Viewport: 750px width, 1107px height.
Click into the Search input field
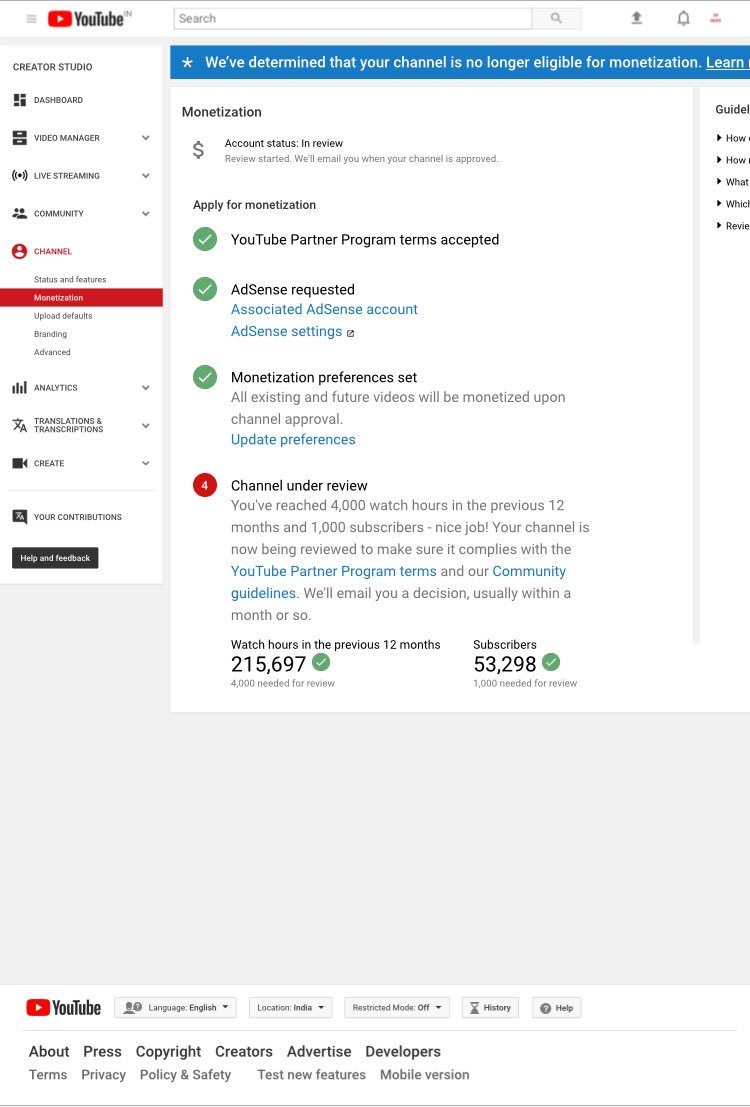click(x=352, y=18)
